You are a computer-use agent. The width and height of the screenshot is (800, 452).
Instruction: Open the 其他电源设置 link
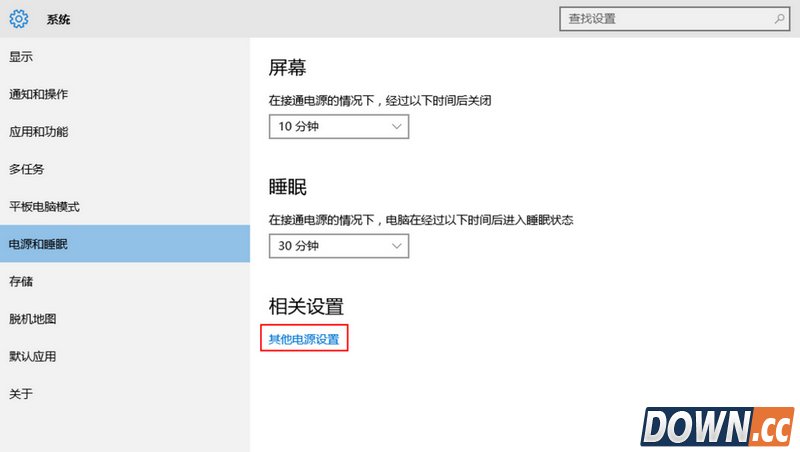click(x=304, y=339)
